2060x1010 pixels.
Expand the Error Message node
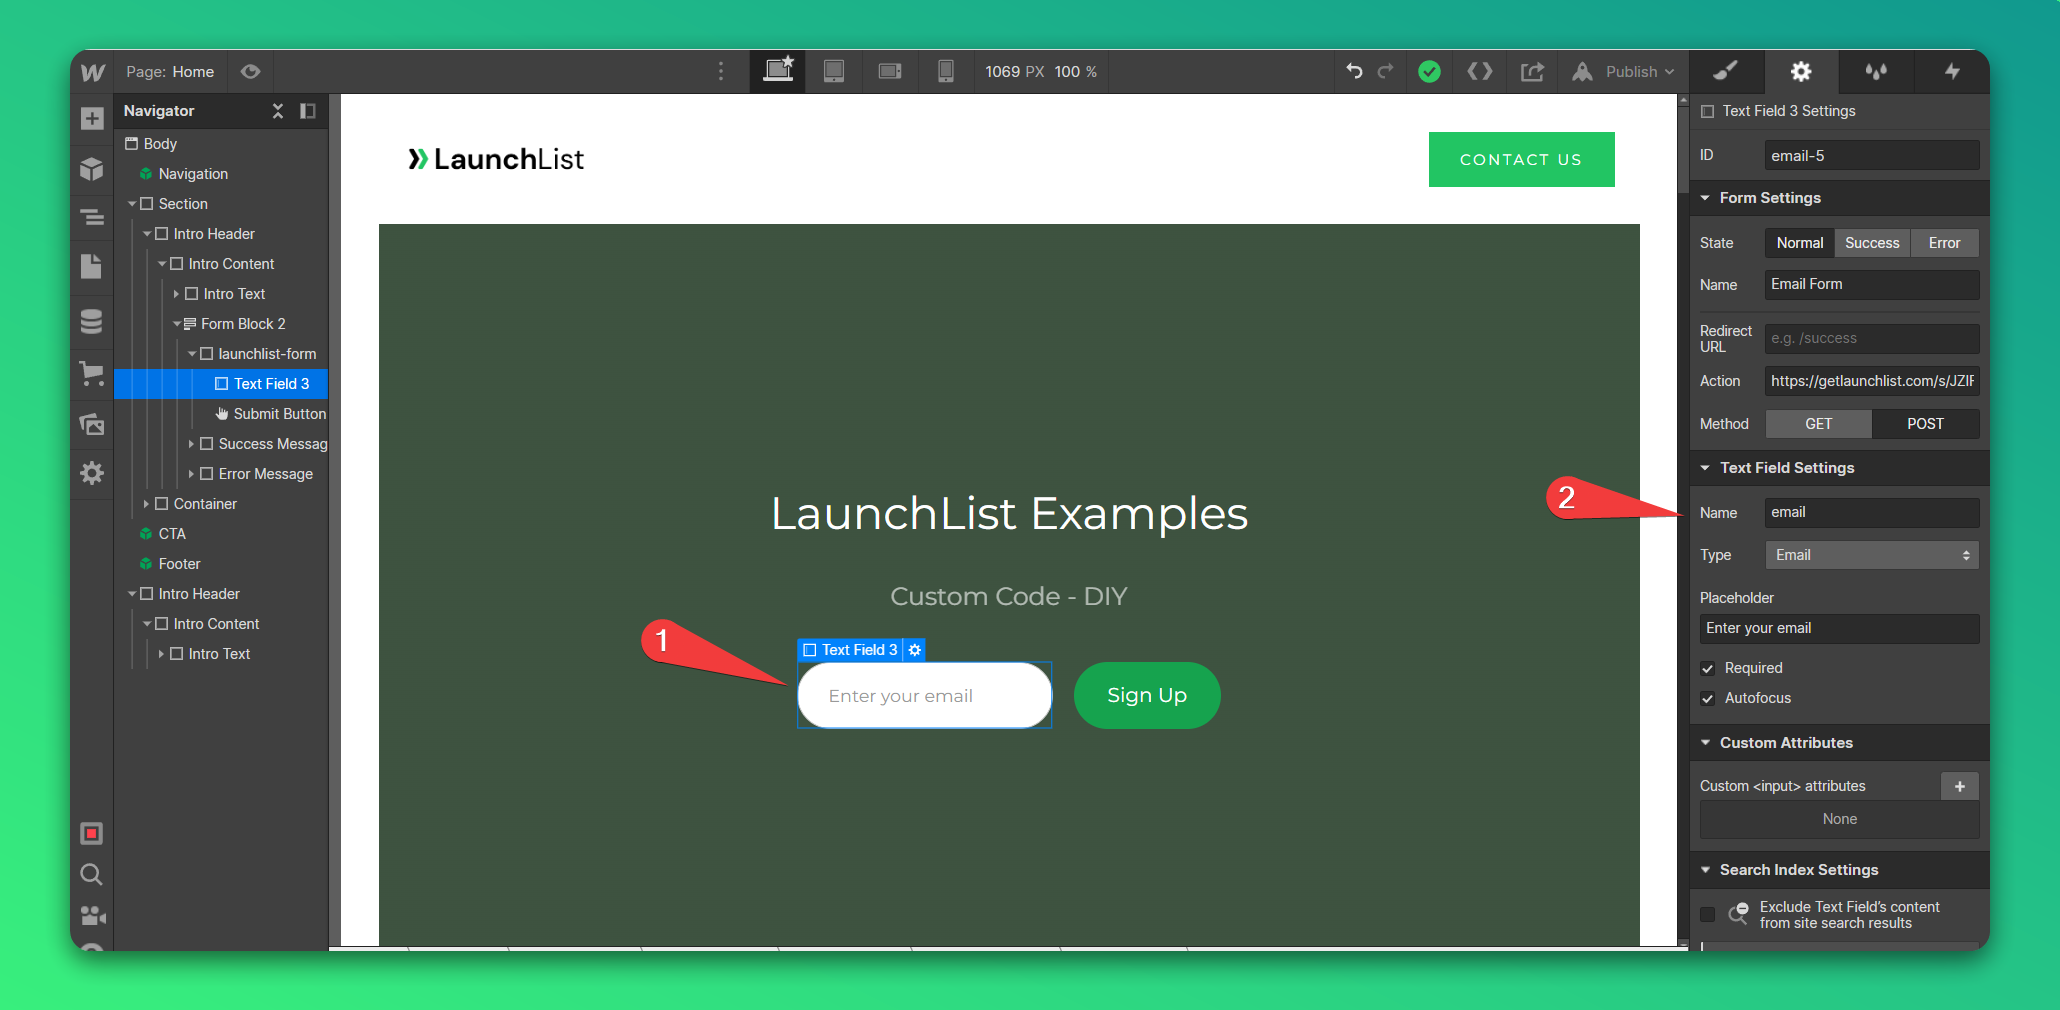click(x=191, y=474)
